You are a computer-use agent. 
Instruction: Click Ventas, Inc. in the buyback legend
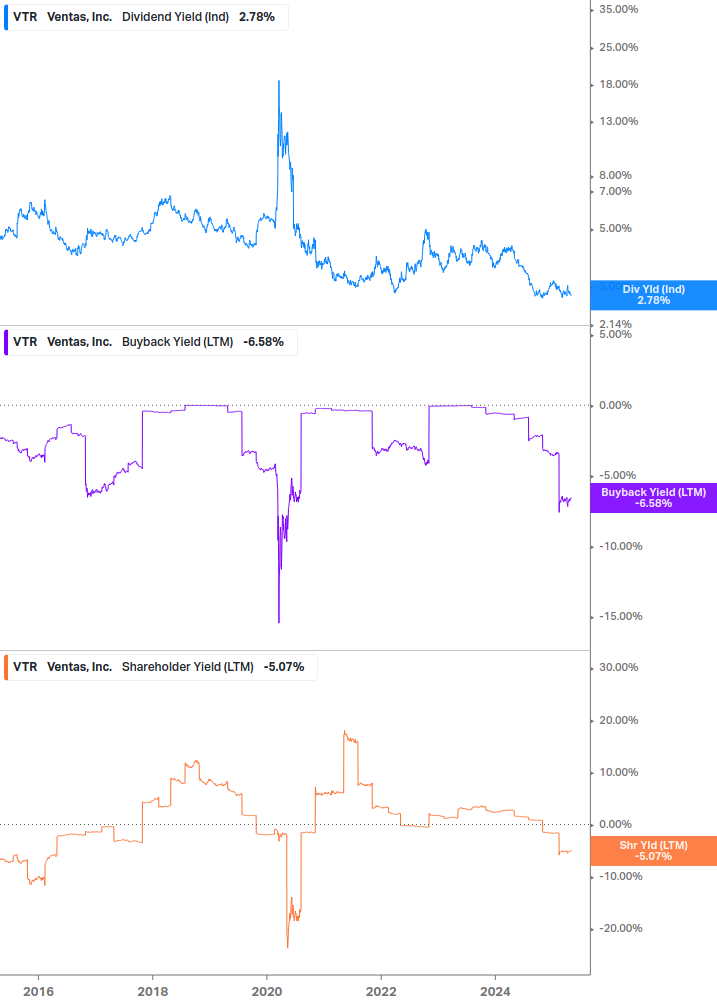pos(79,342)
